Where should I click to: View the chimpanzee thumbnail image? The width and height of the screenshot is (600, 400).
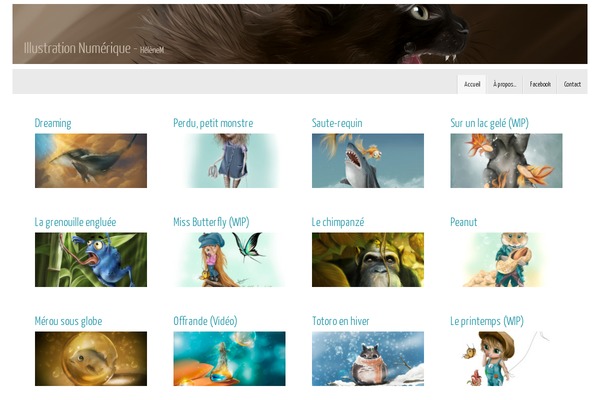point(368,260)
